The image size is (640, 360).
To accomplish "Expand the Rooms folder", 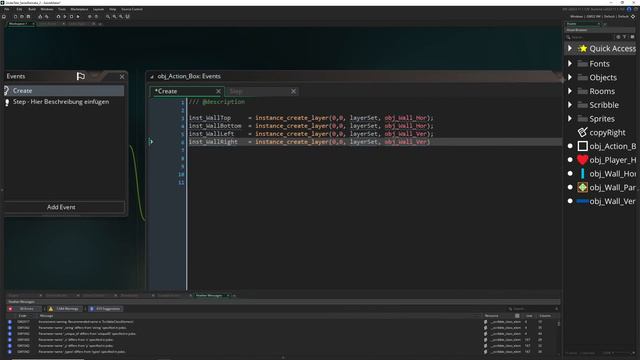I will click(570, 91).
